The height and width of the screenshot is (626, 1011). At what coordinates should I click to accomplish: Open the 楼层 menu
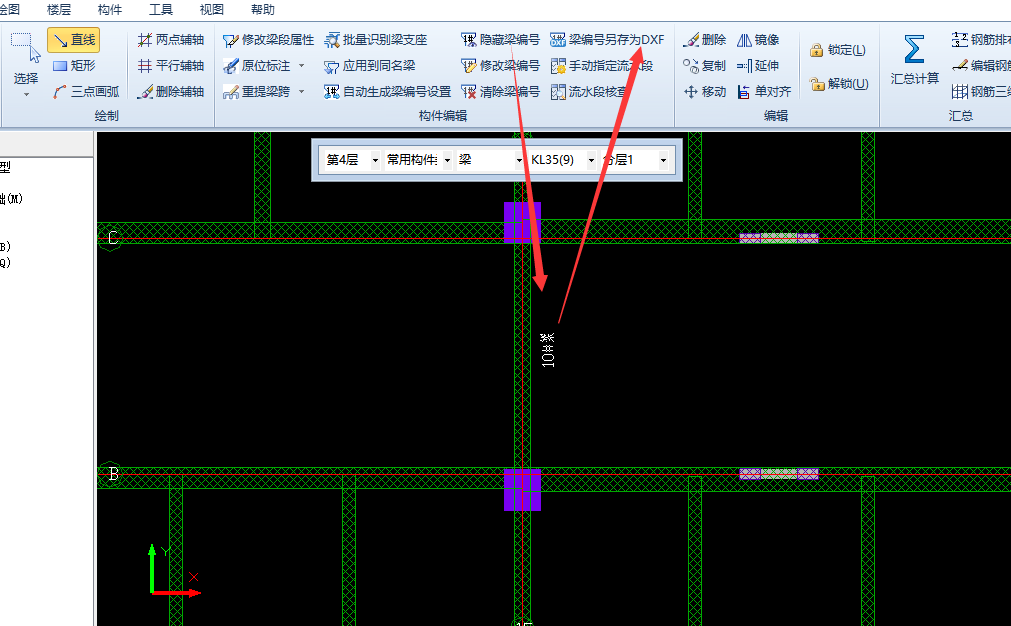coord(59,10)
